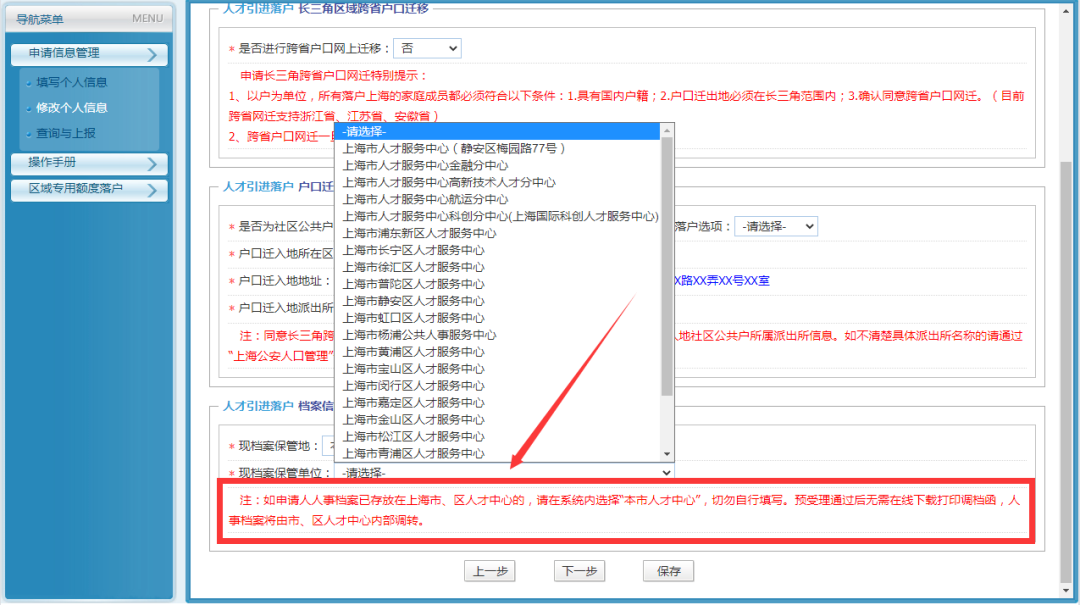The width and height of the screenshot is (1080, 605).
Task: Open 填写个人信息 in sidebar
Action: 71,83
